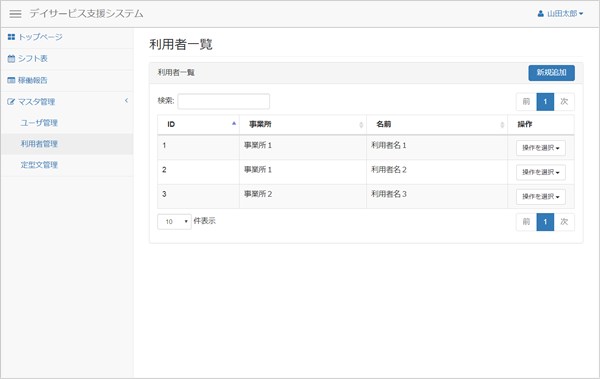Open the 山田太郎 user dropdown
Viewport: 600px width, 379px height.
coord(560,14)
